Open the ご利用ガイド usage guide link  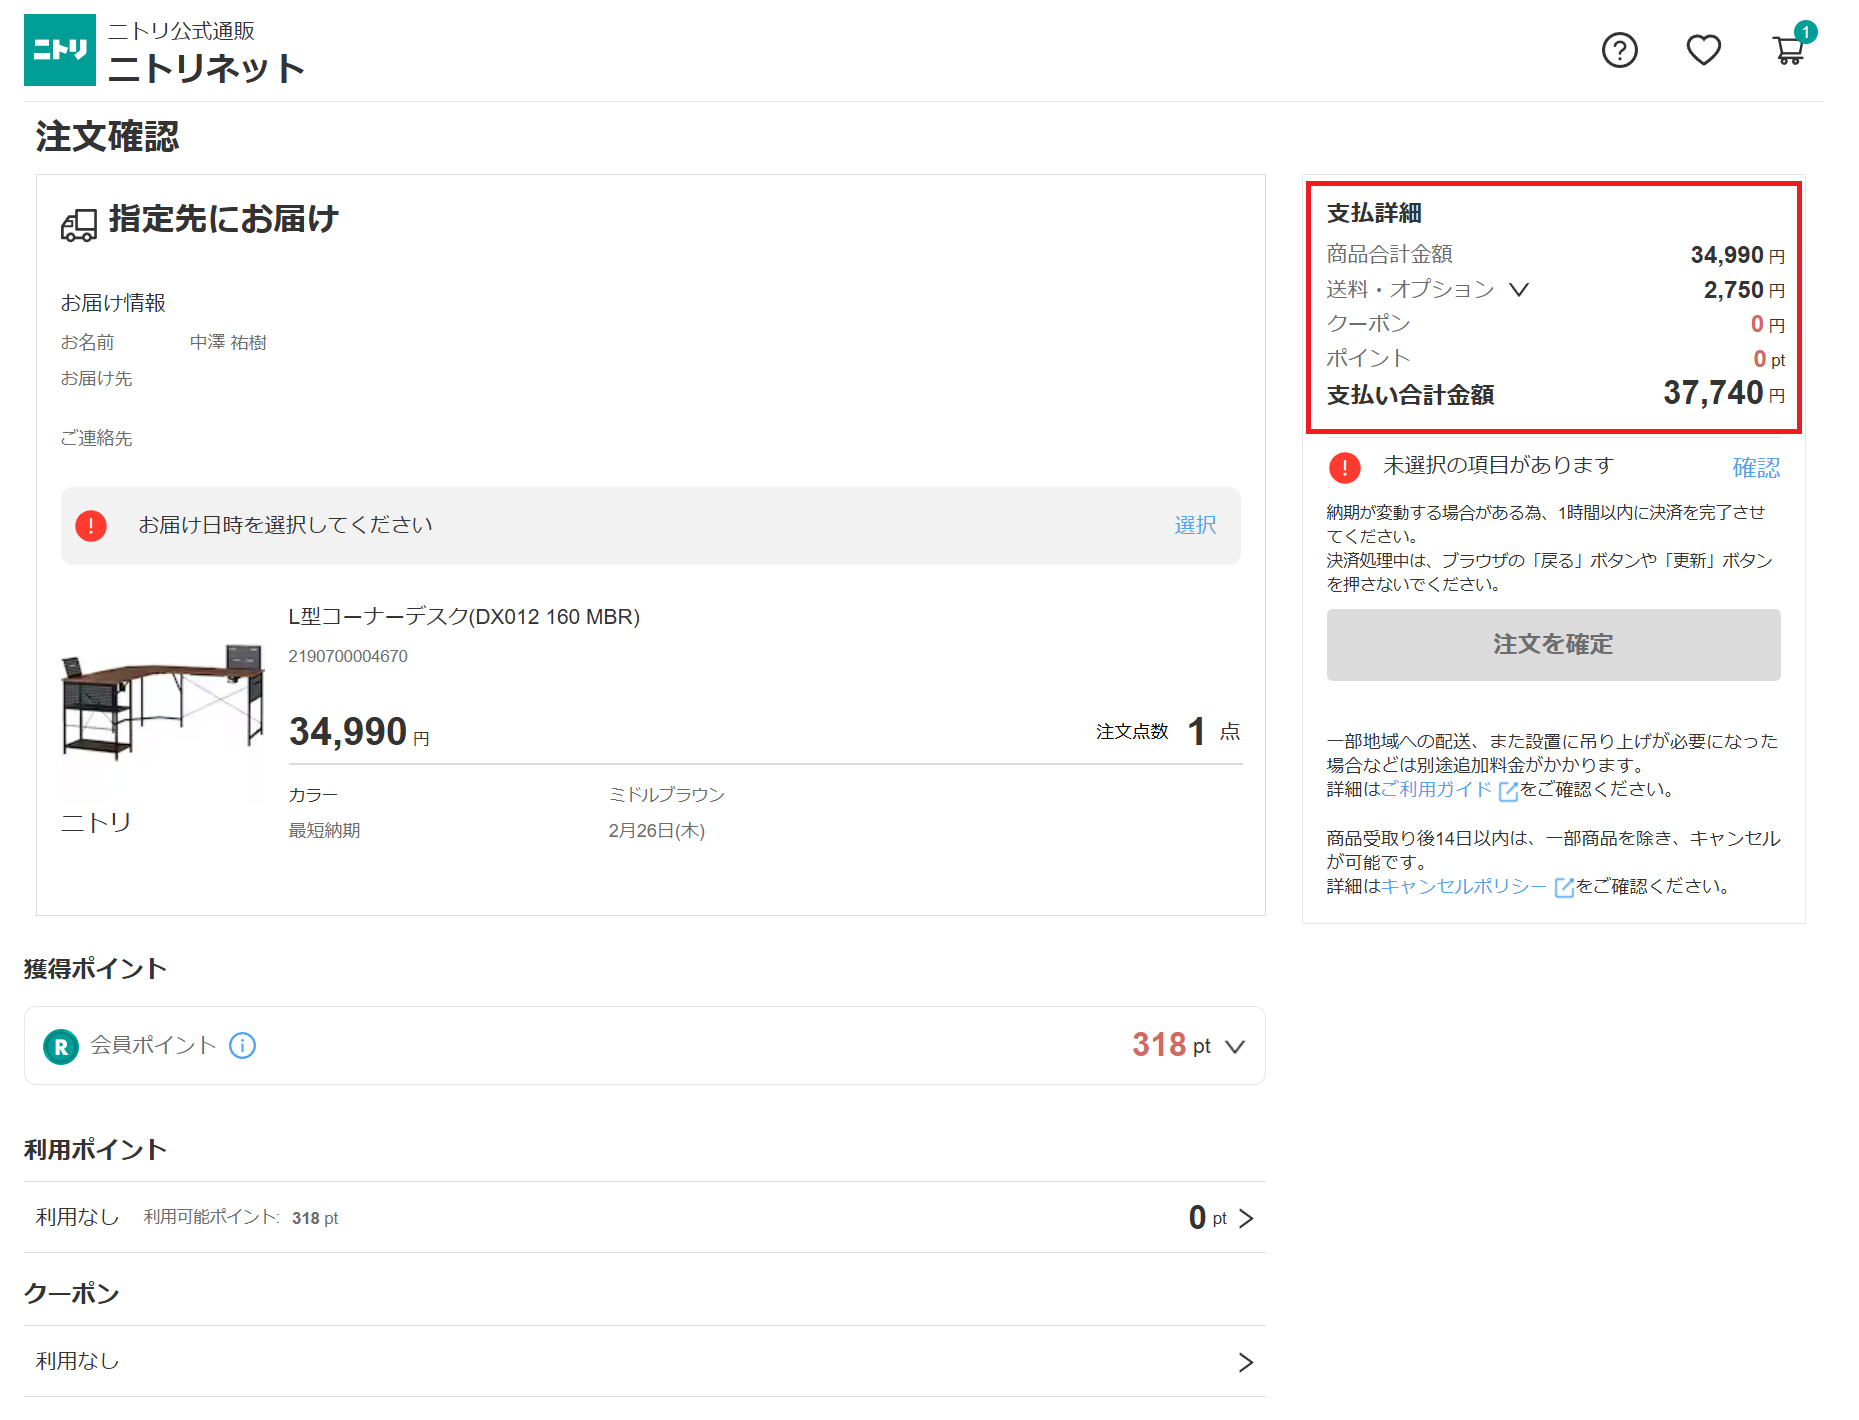point(1437,789)
